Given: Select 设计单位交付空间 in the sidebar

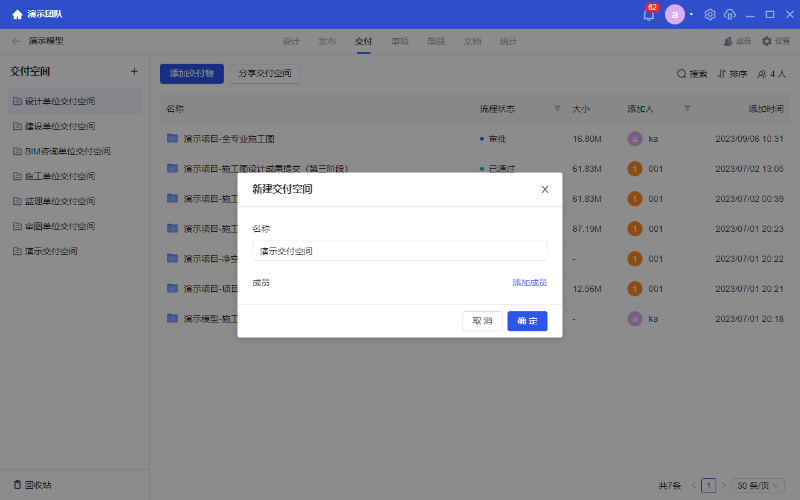Looking at the screenshot, I should click(74, 101).
